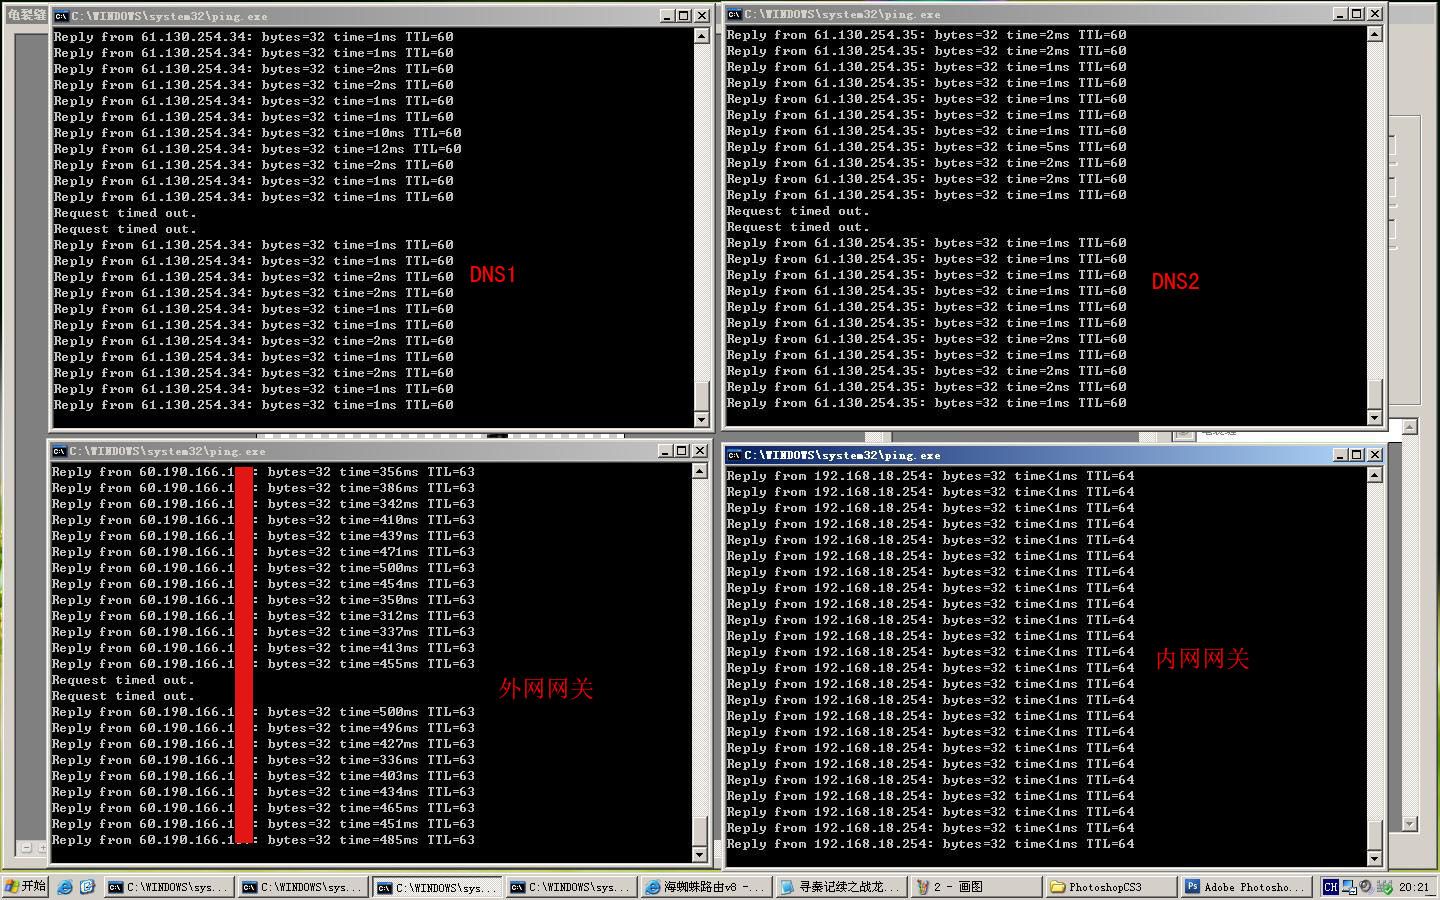Click the reply line with time=10ms
1440x900 pixels.
(257, 133)
